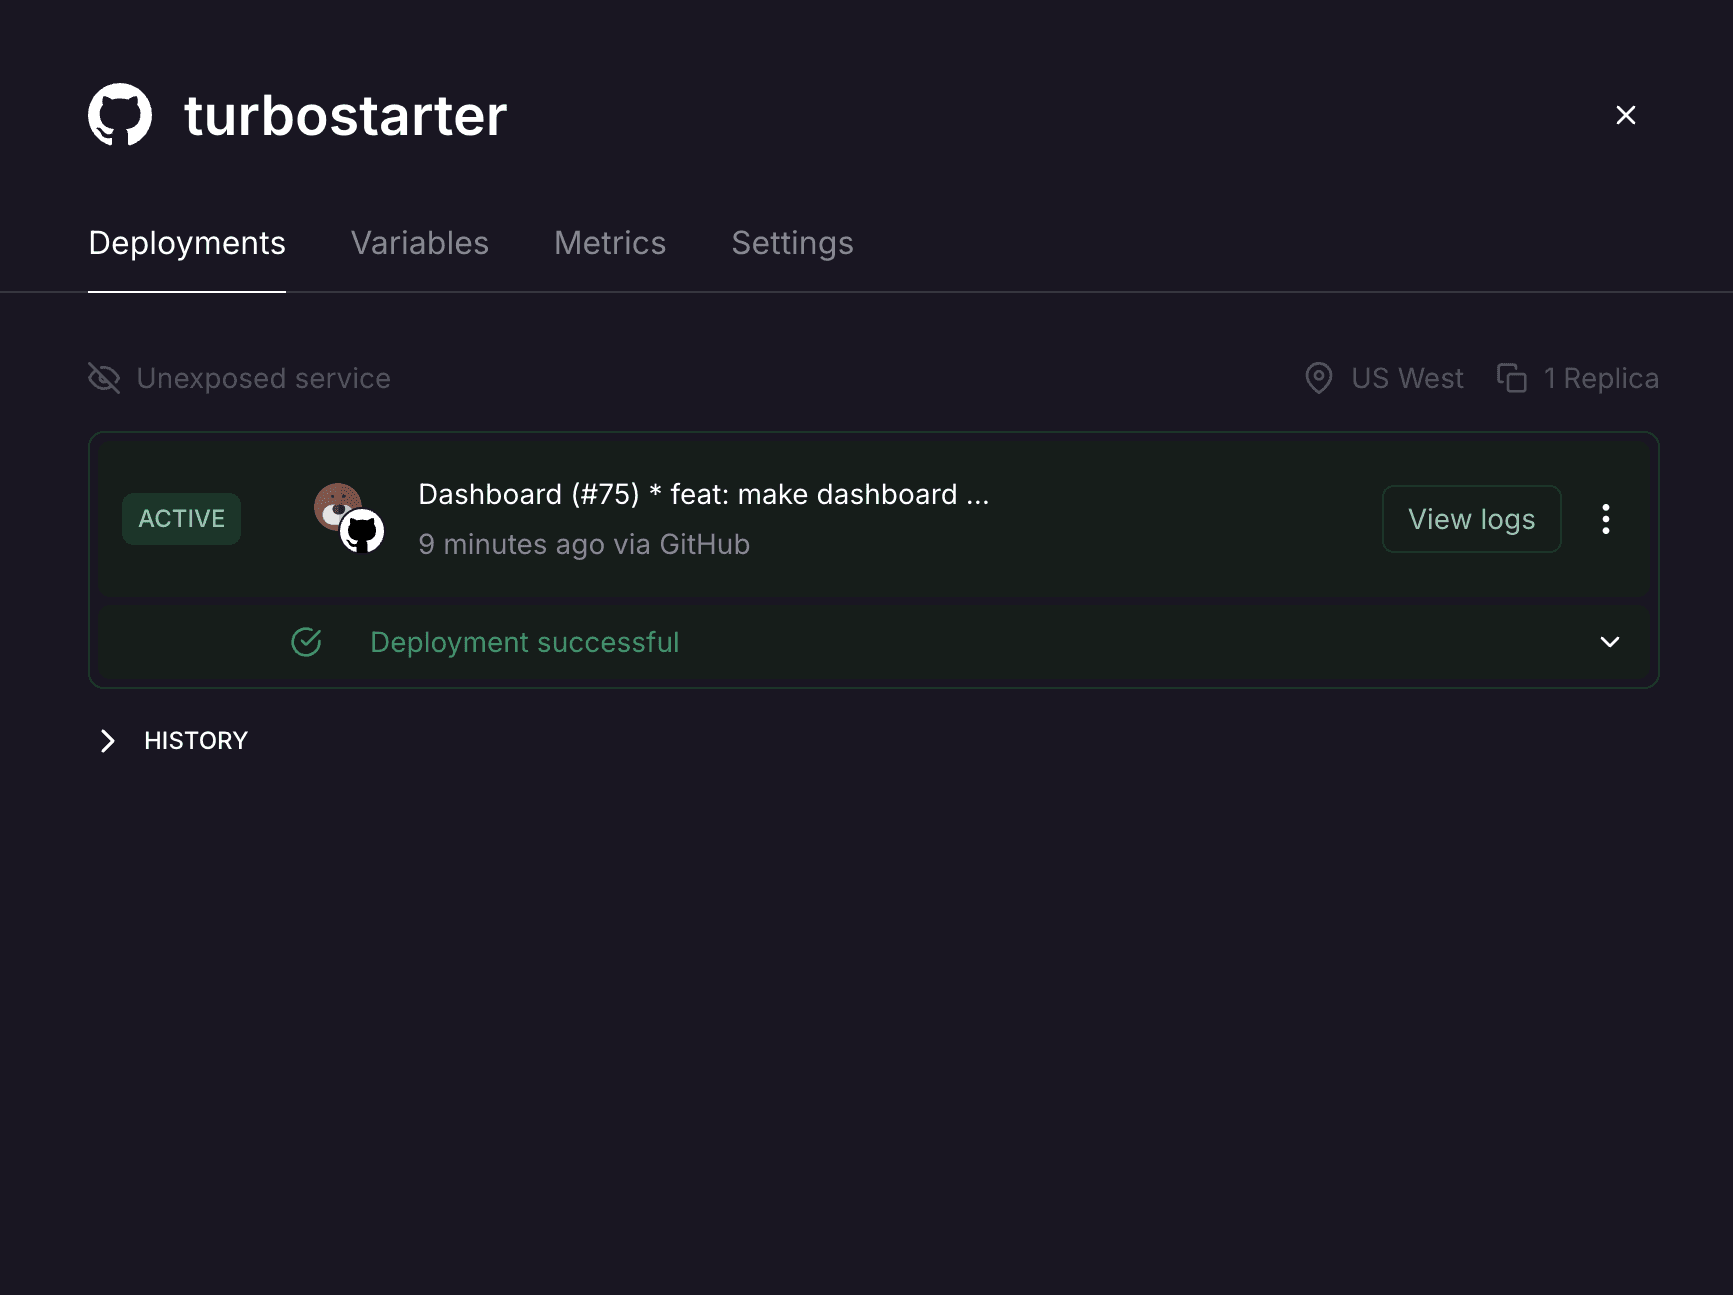Click the Unexposed service label
The image size is (1733, 1295).
263,378
